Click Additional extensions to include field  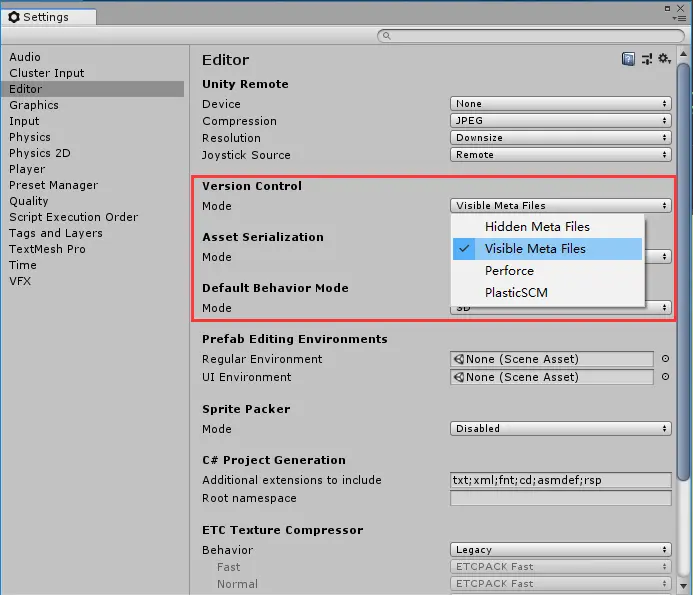coord(560,480)
